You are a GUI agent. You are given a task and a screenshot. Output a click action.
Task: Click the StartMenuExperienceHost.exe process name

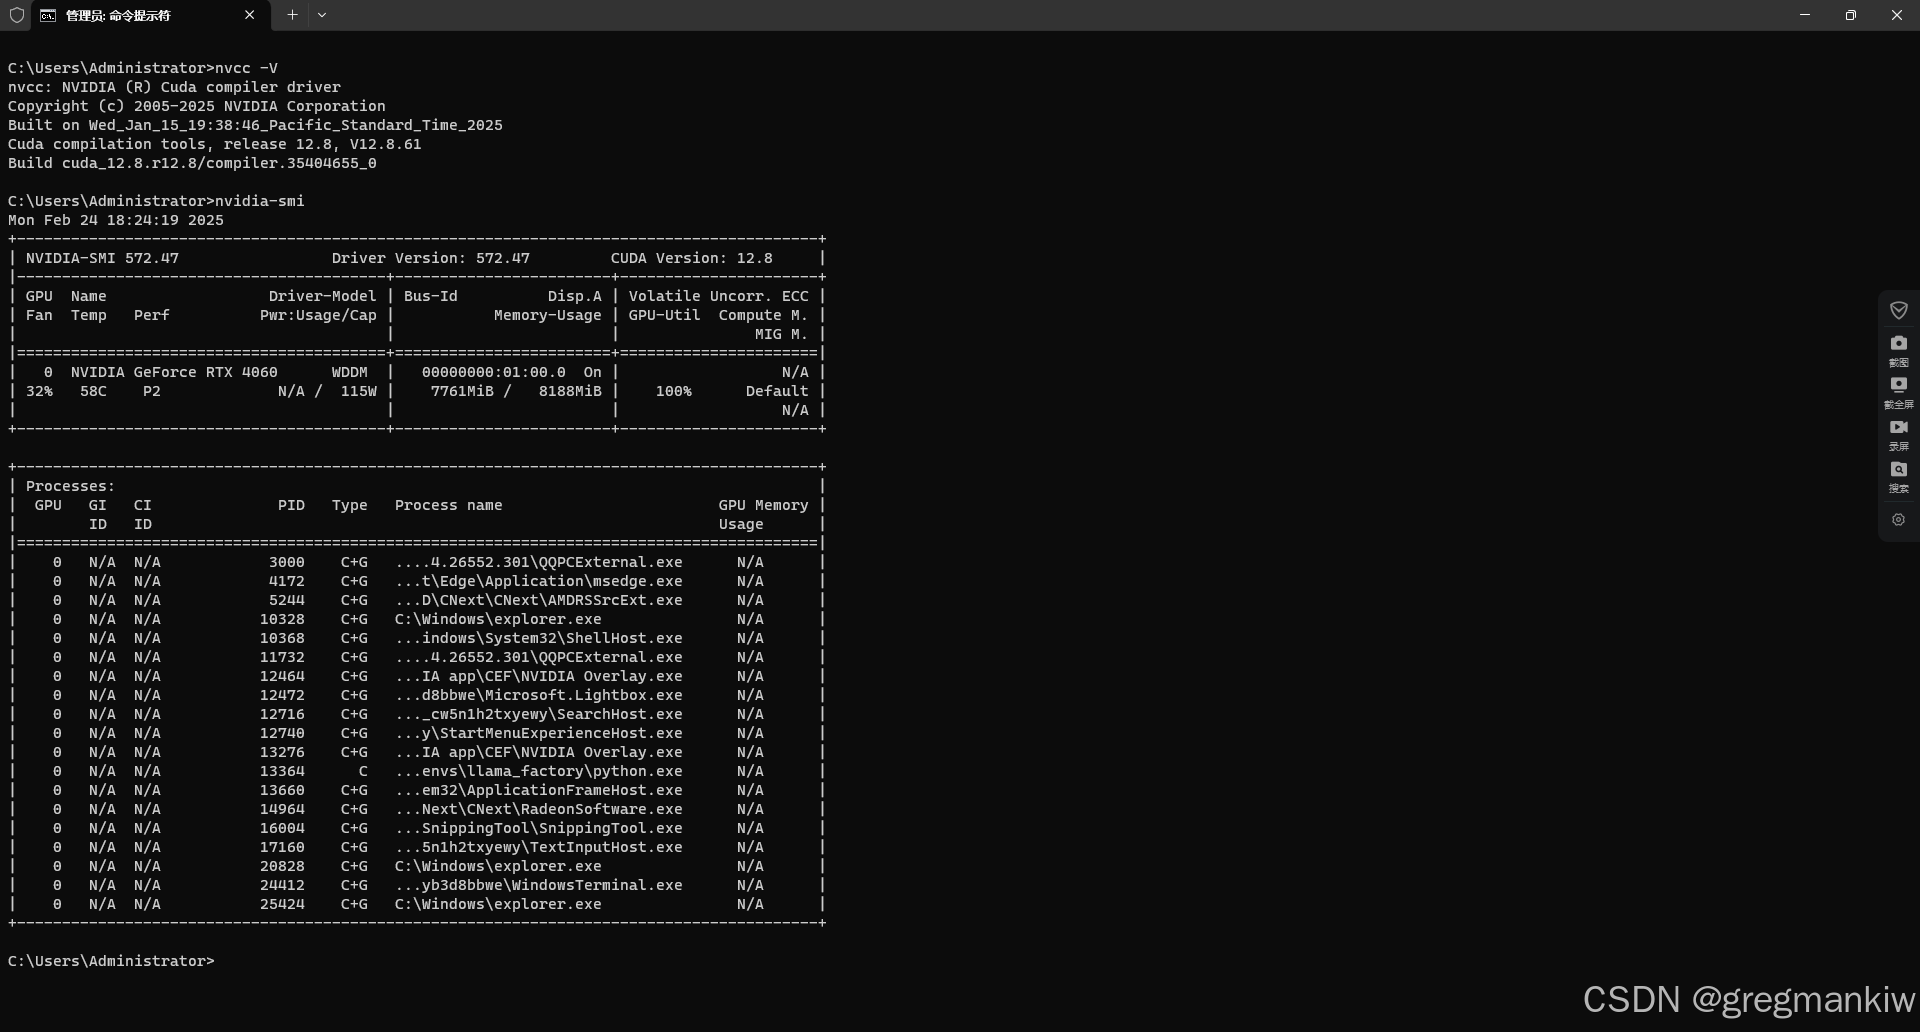tap(539, 733)
